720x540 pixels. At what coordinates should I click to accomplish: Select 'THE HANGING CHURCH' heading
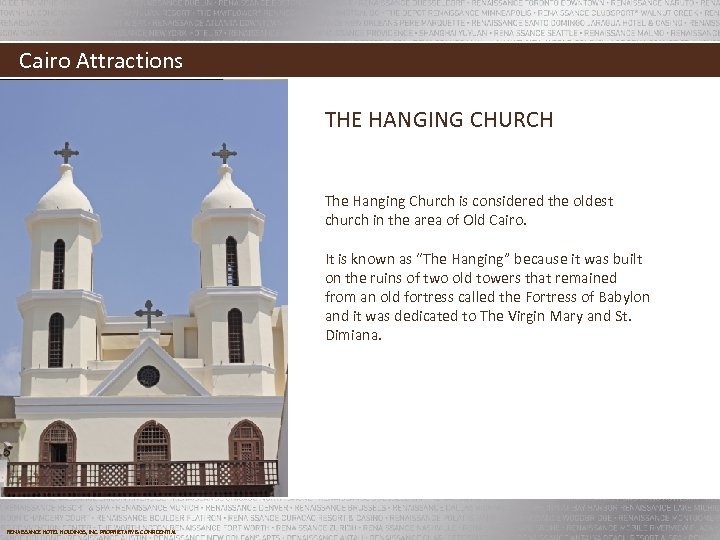439,120
